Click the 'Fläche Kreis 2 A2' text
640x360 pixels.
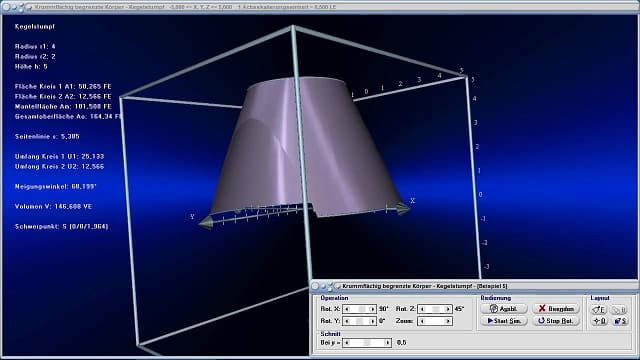[x=63, y=97]
